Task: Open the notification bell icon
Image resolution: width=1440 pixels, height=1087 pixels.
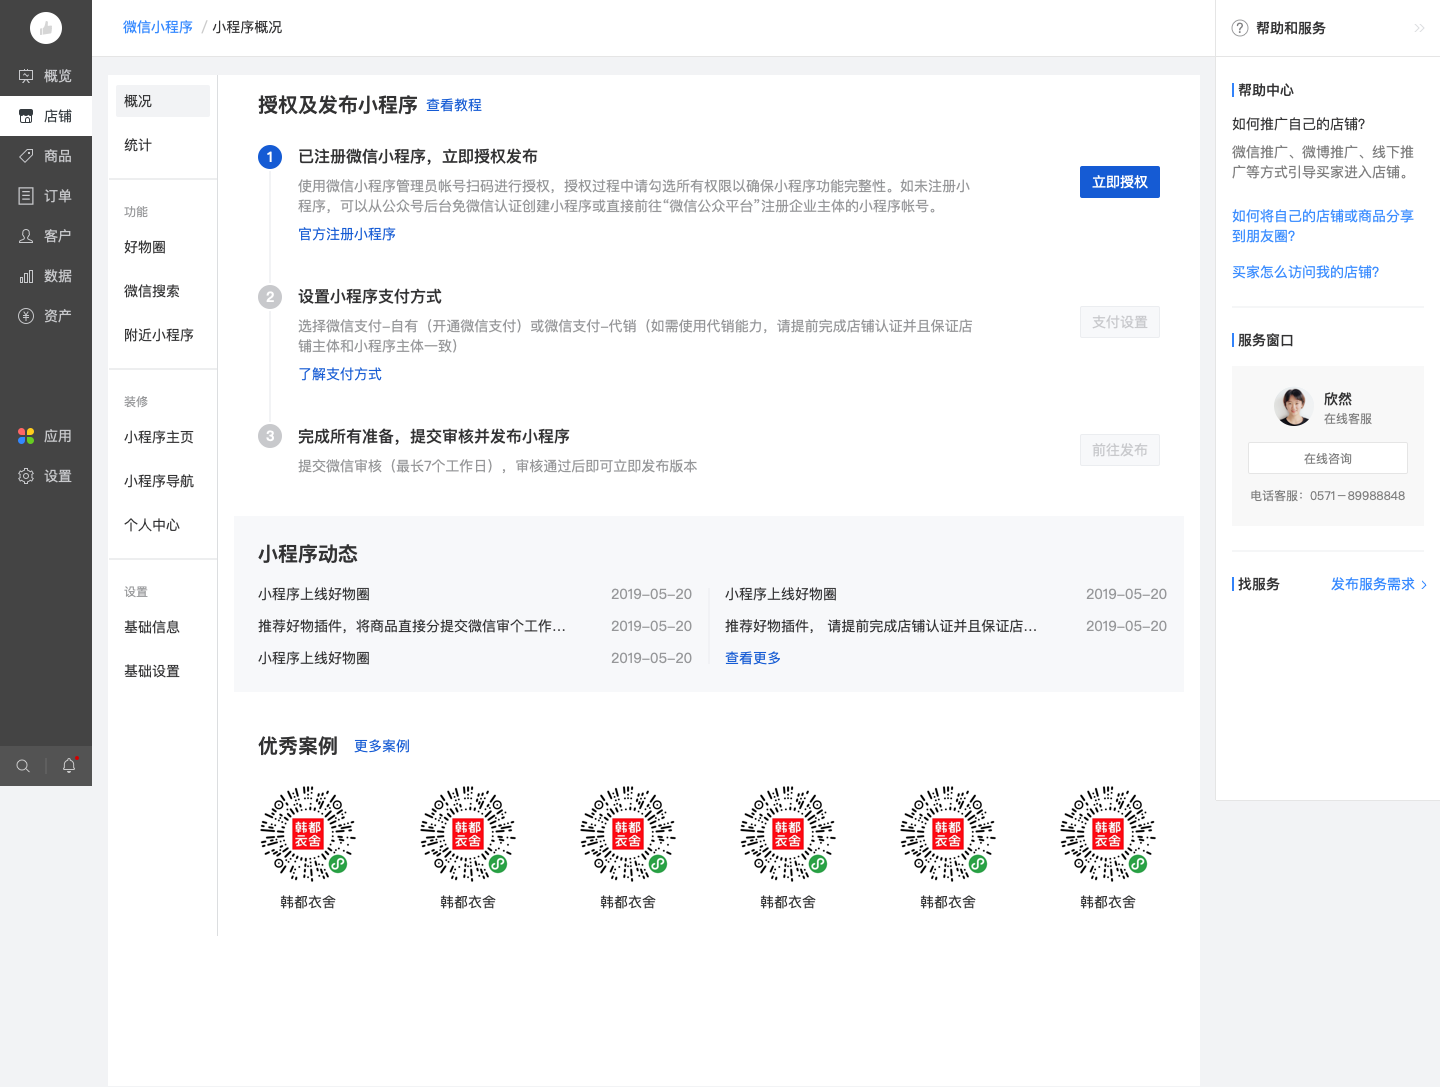Action: click(x=69, y=766)
